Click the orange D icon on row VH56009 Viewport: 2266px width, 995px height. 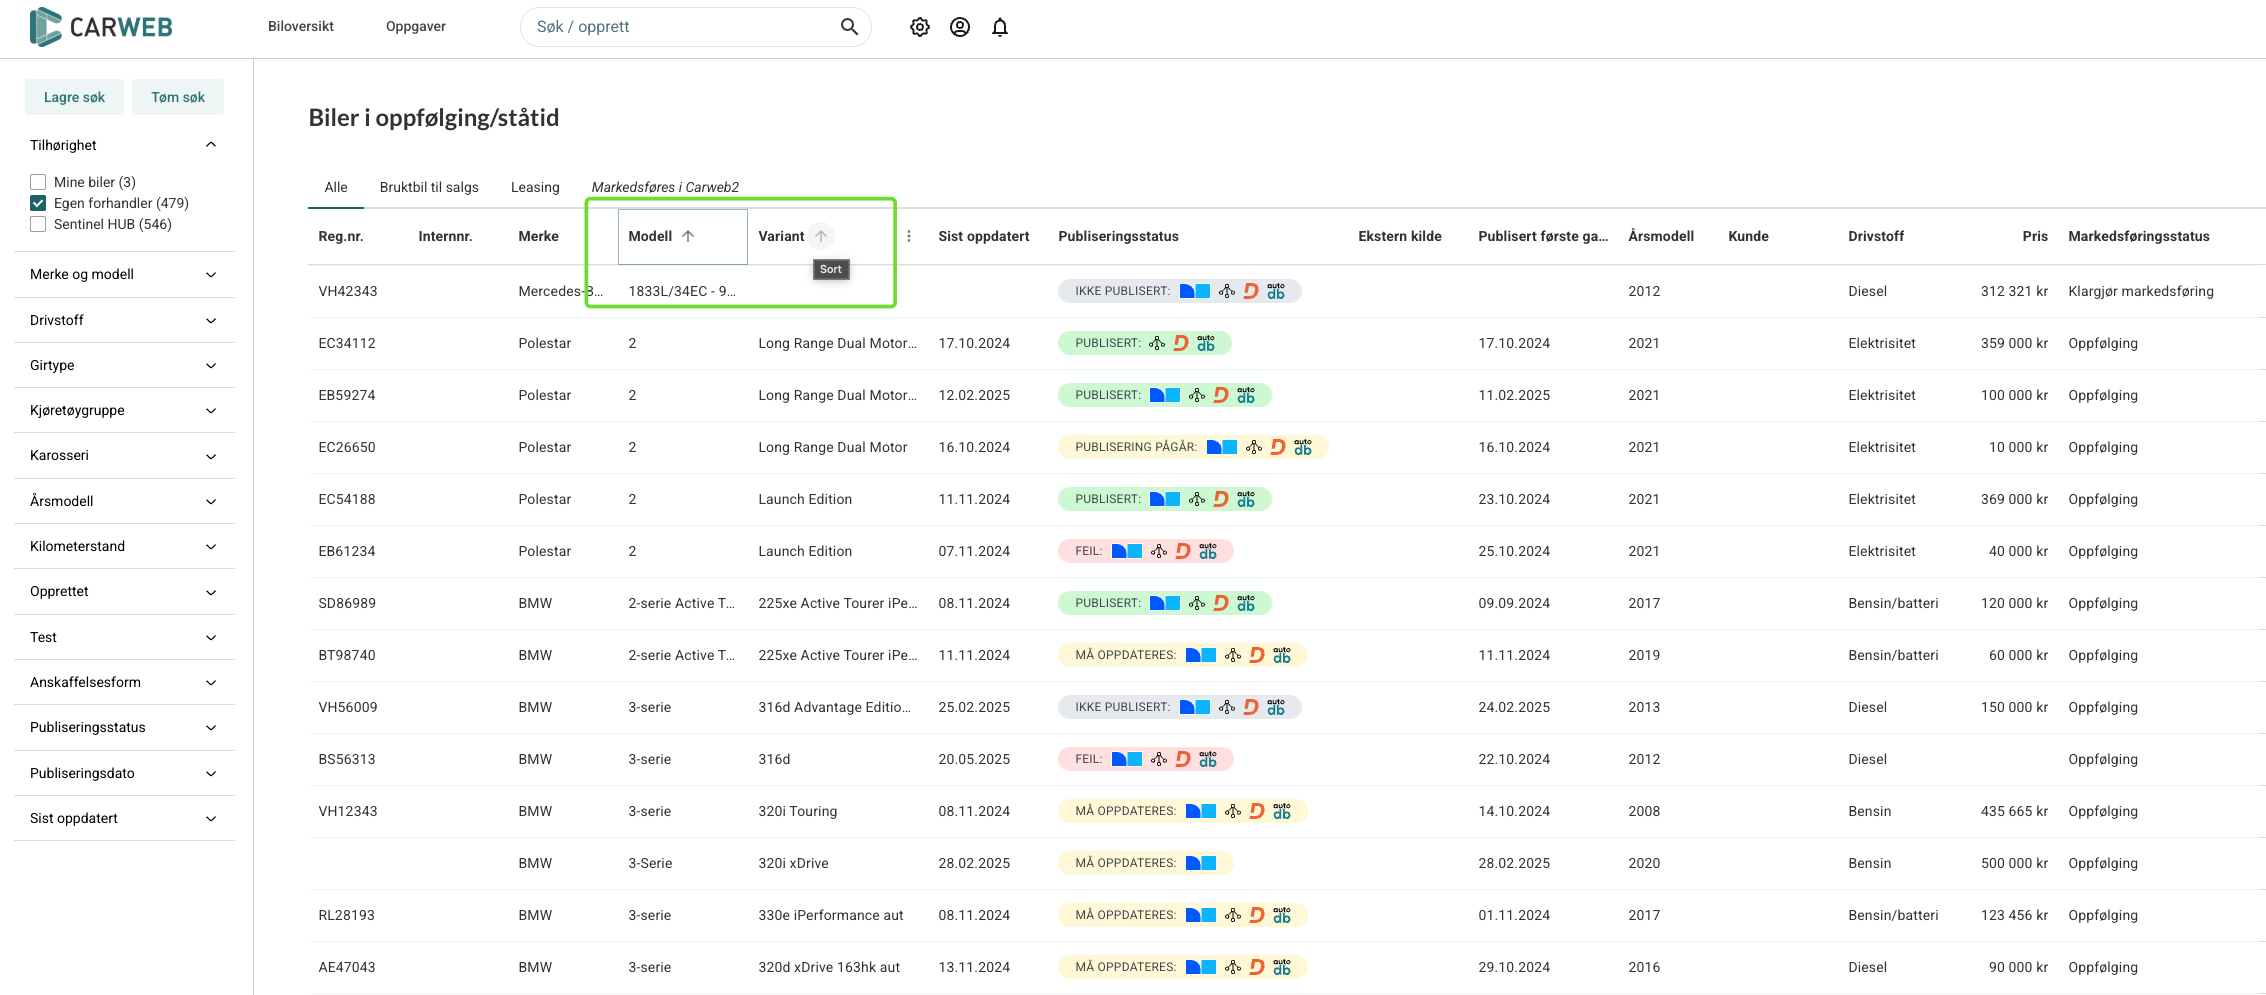[x=1251, y=707]
